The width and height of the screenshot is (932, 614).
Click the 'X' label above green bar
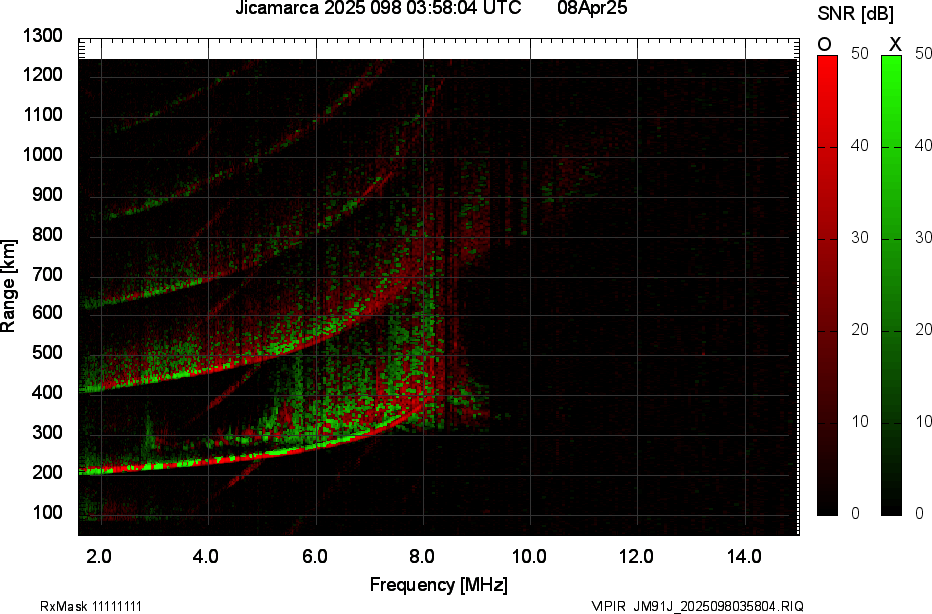(895, 45)
